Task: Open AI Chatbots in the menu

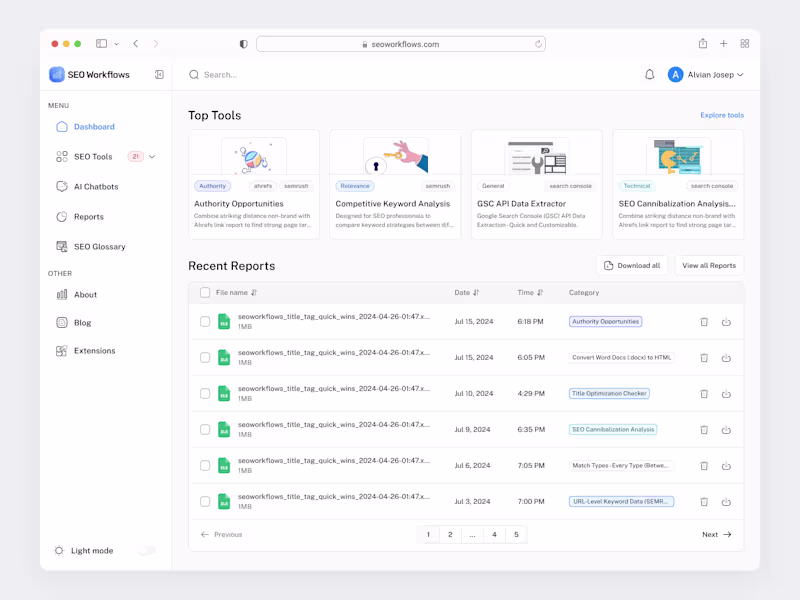Action: click(x=87, y=187)
